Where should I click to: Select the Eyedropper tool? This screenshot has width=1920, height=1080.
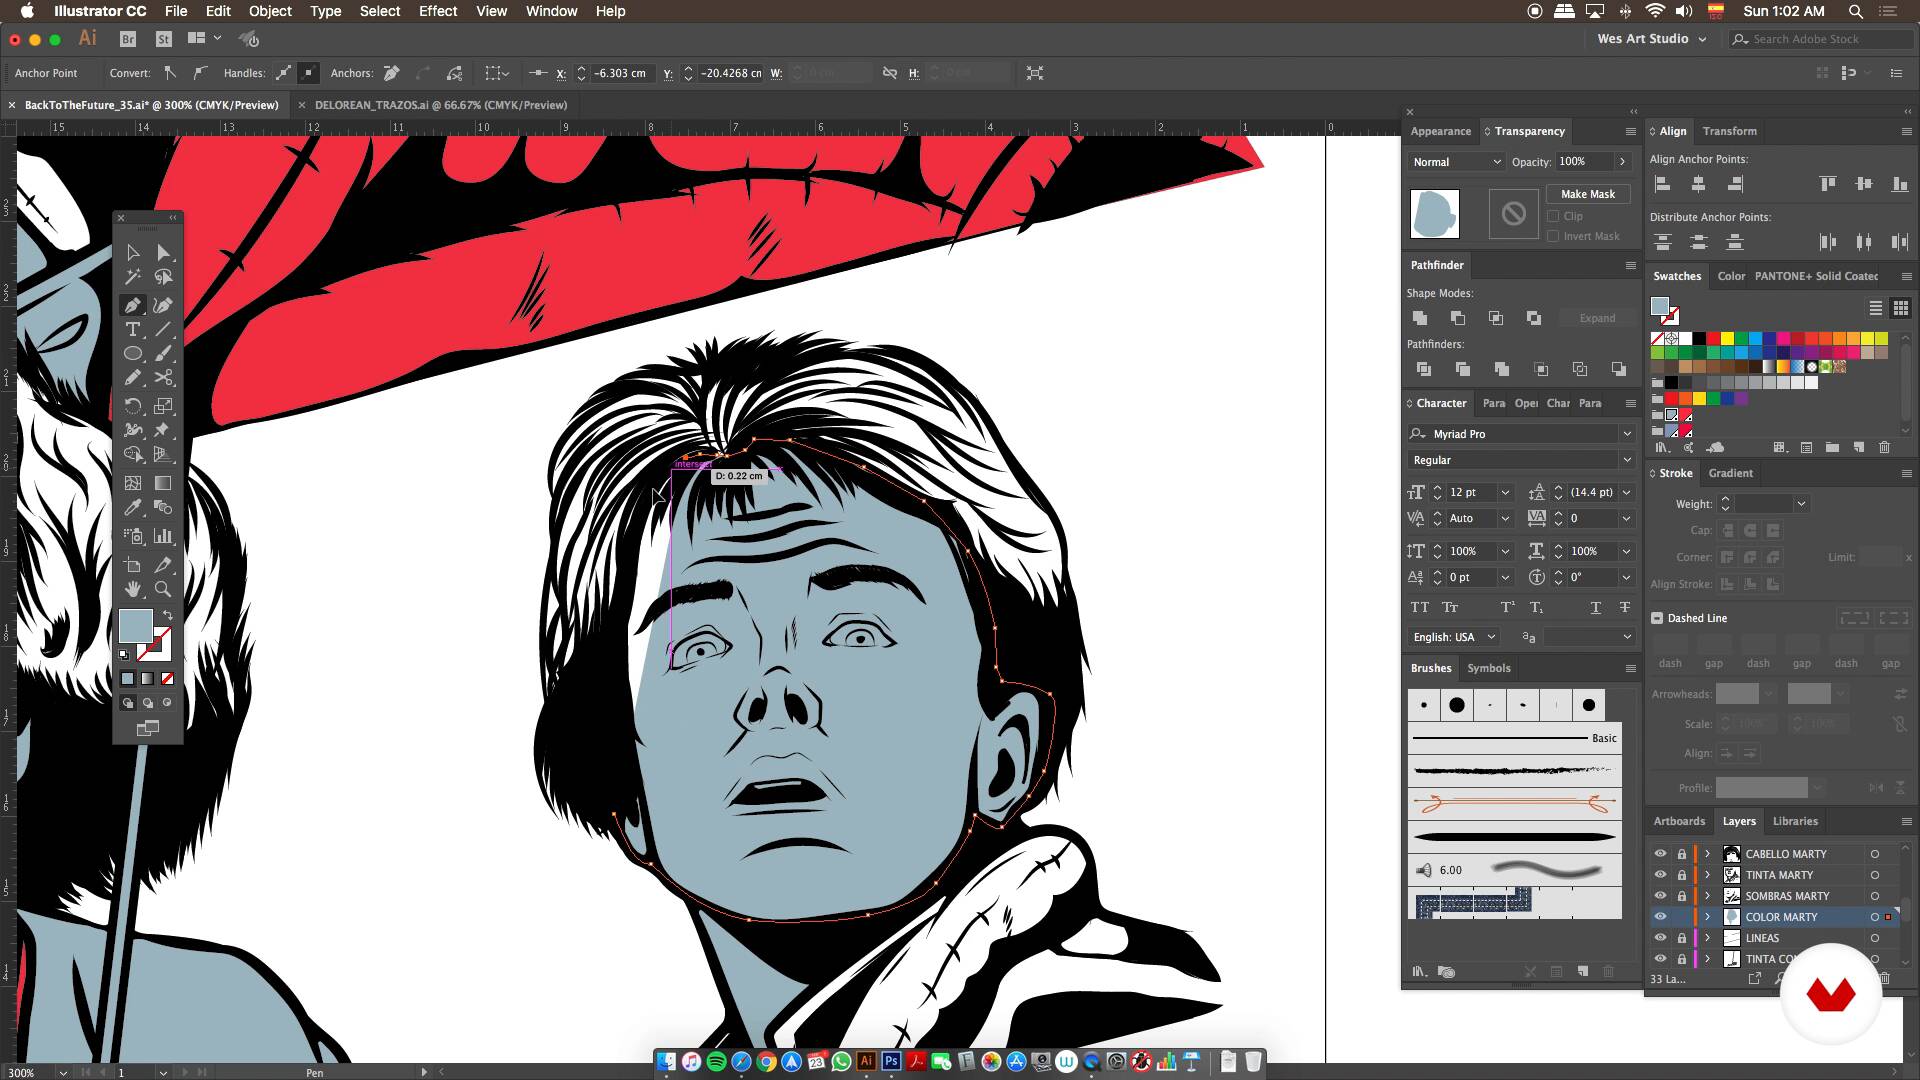click(133, 508)
